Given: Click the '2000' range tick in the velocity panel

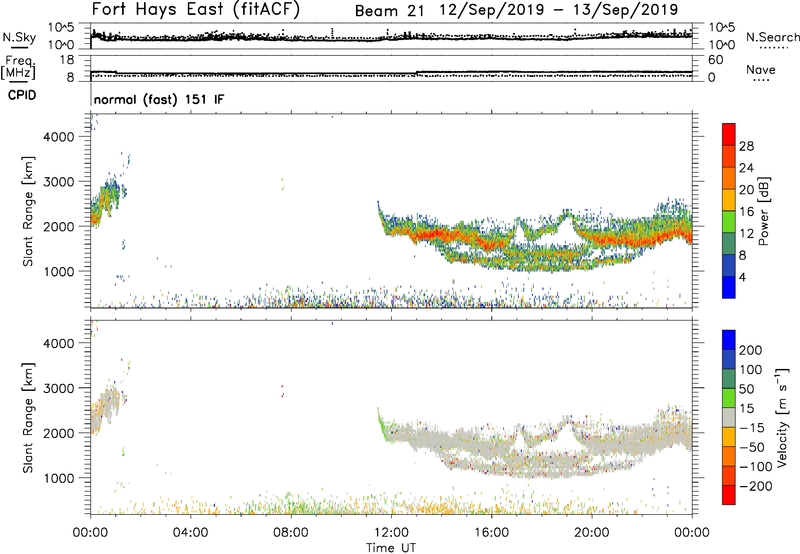Looking at the screenshot, I should (59, 433).
